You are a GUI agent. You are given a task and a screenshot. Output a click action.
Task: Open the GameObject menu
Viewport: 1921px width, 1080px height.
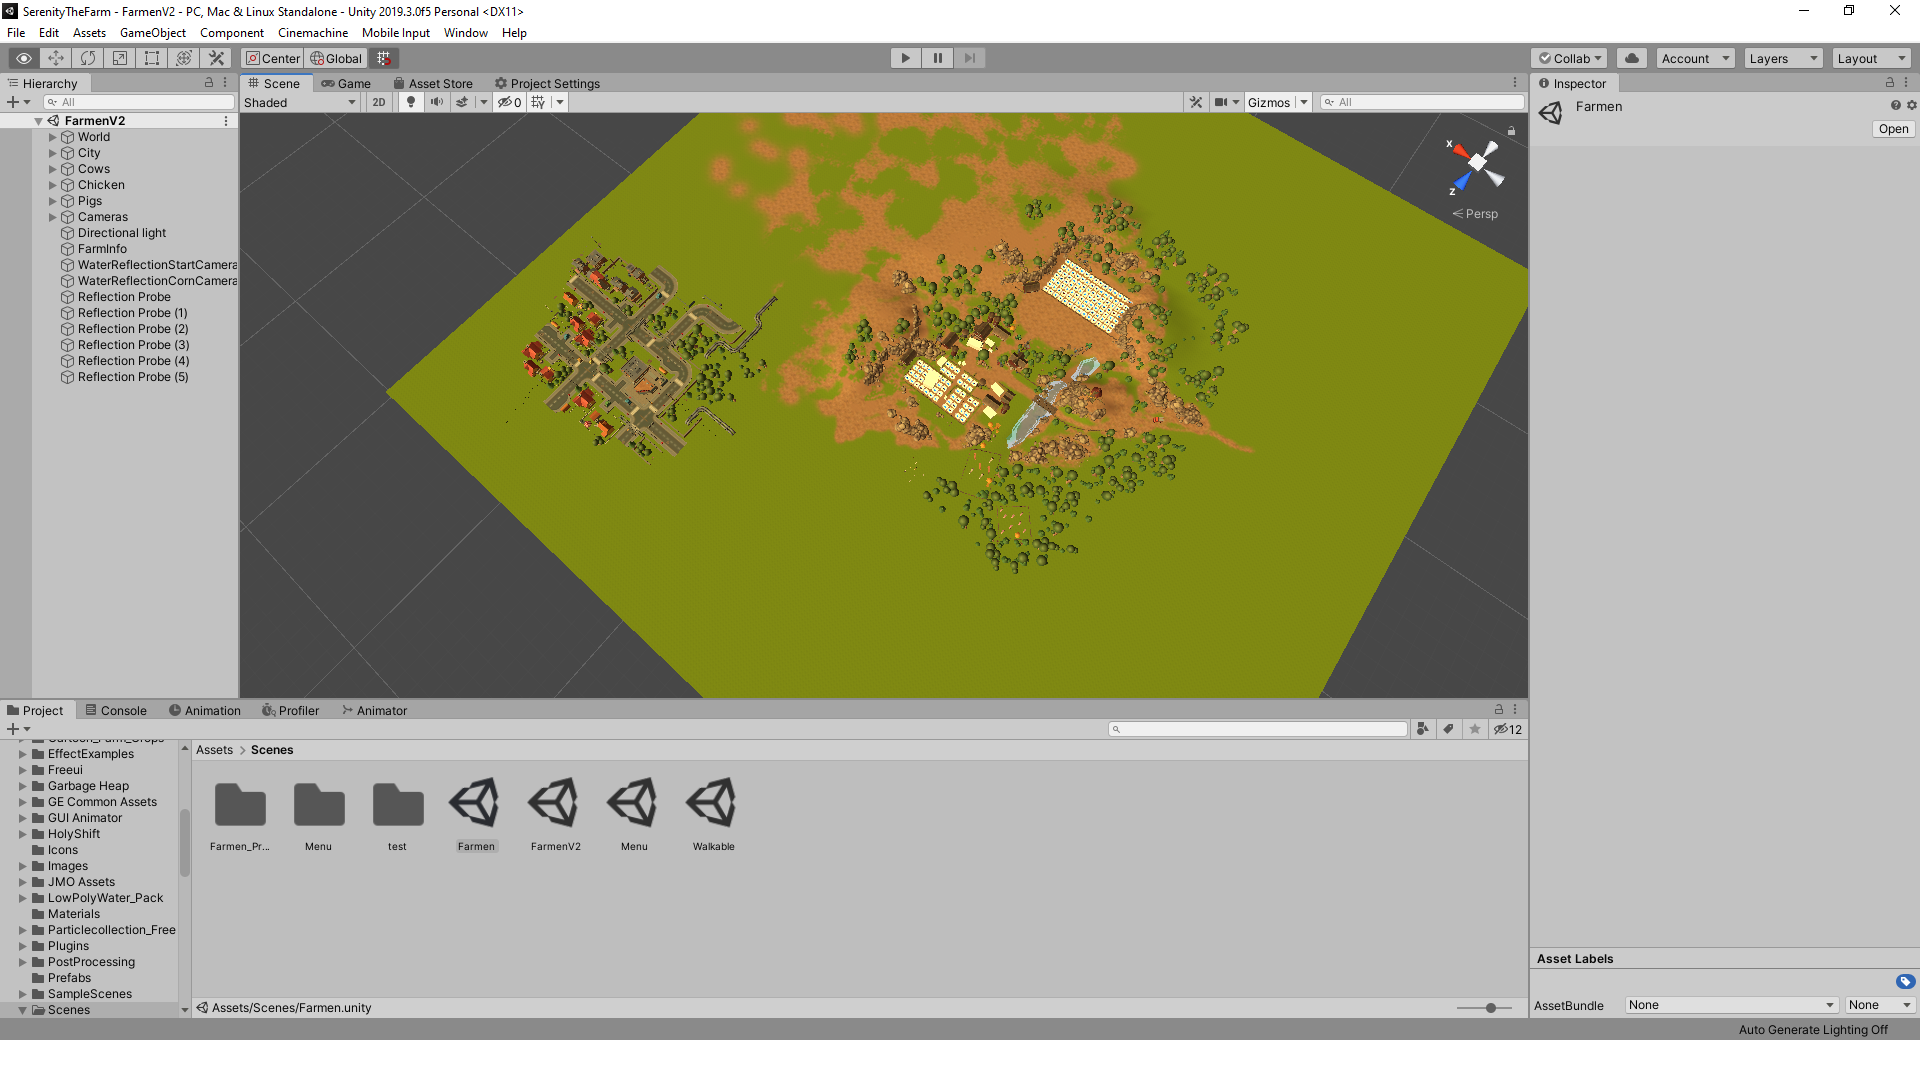(152, 33)
